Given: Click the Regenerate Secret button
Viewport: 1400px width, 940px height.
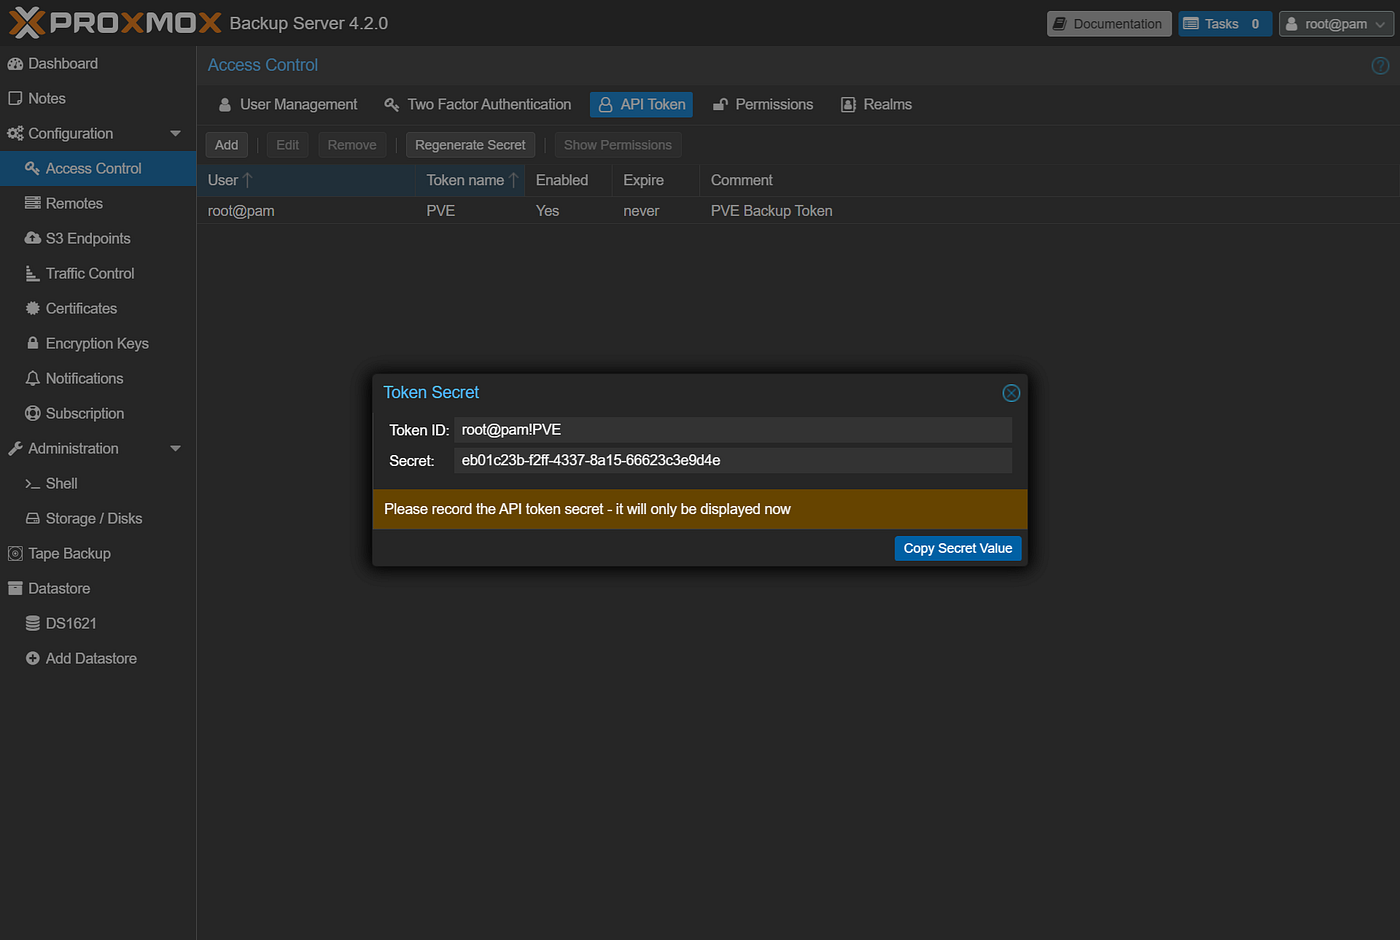Looking at the screenshot, I should pyautogui.click(x=470, y=145).
